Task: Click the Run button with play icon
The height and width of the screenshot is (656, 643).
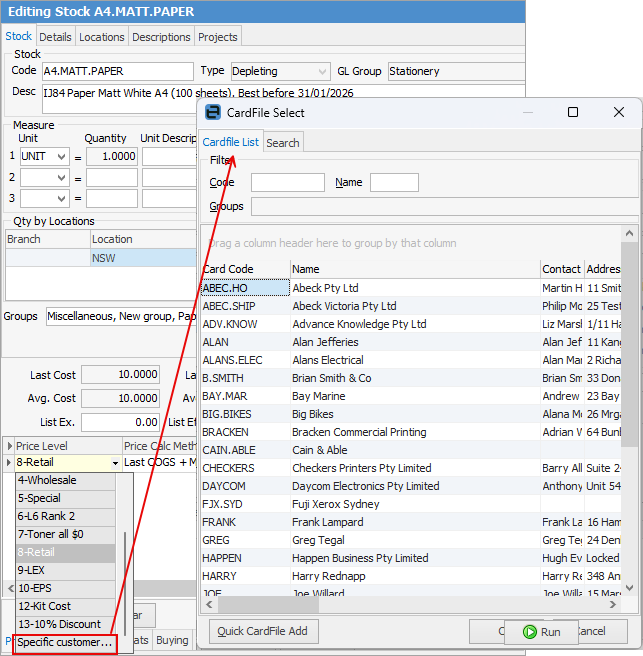Action: (541, 632)
